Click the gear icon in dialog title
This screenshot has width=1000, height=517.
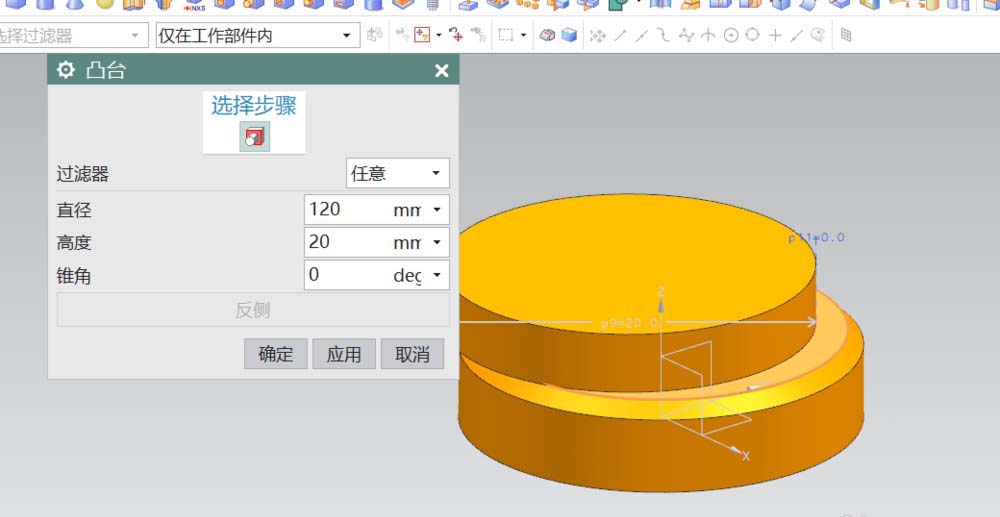pyautogui.click(x=66, y=70)
